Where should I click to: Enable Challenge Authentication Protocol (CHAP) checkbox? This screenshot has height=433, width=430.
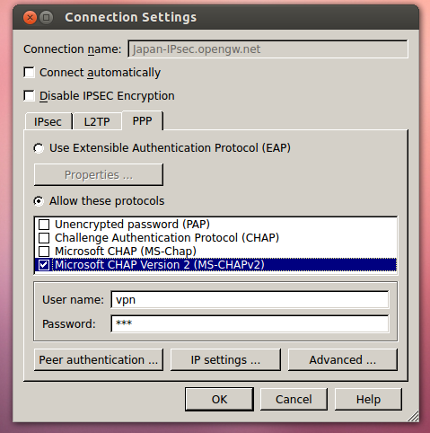(x=44, y=238)
